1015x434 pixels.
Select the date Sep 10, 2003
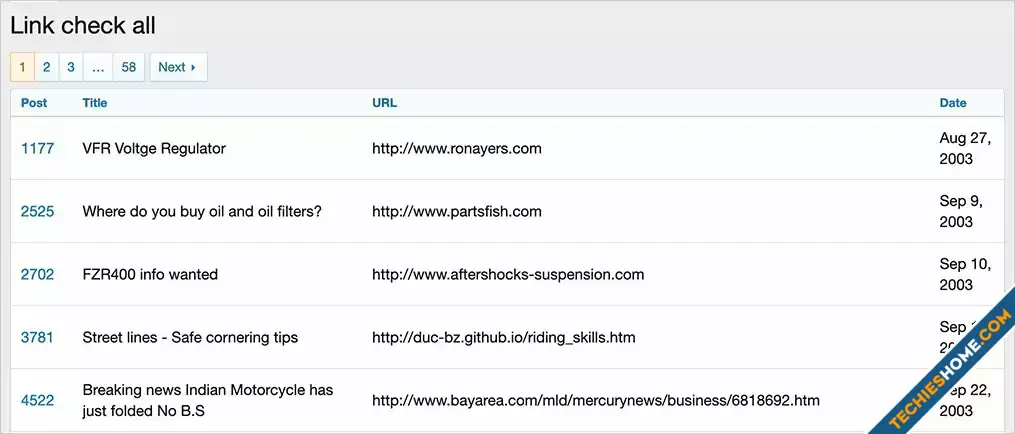(x=965, y=274)
